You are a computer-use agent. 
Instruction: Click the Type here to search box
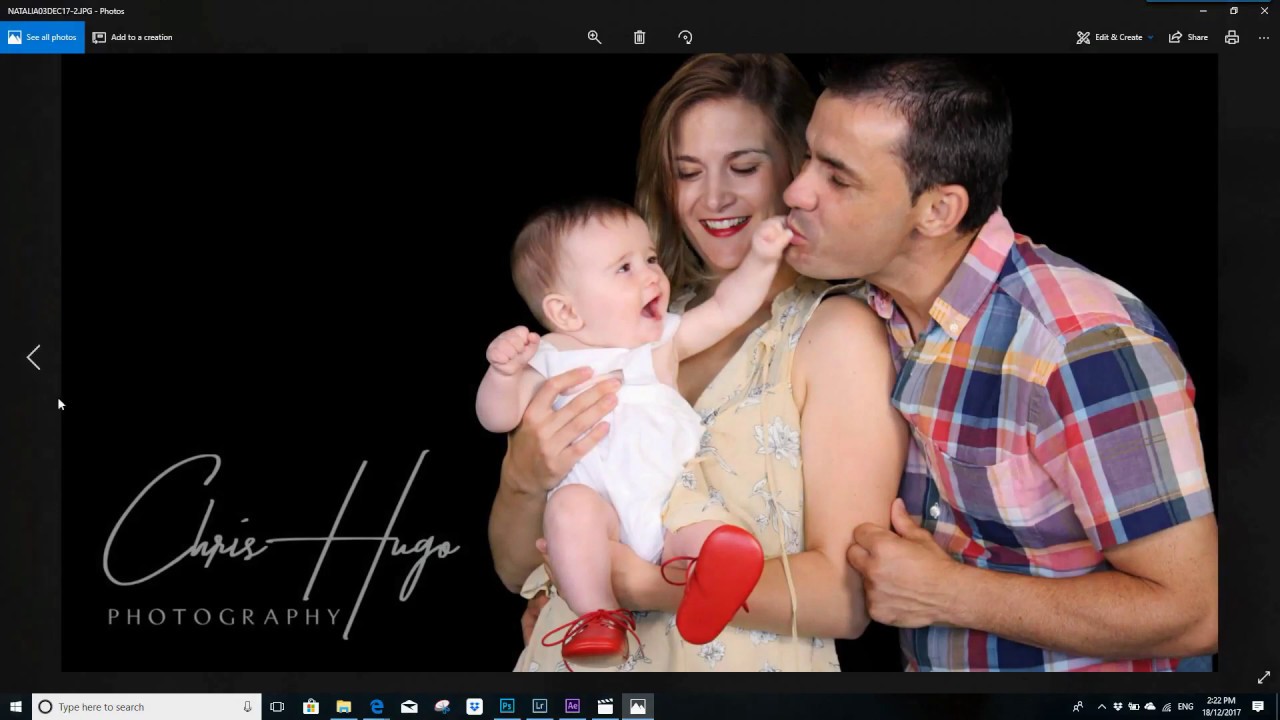(147, 707)
